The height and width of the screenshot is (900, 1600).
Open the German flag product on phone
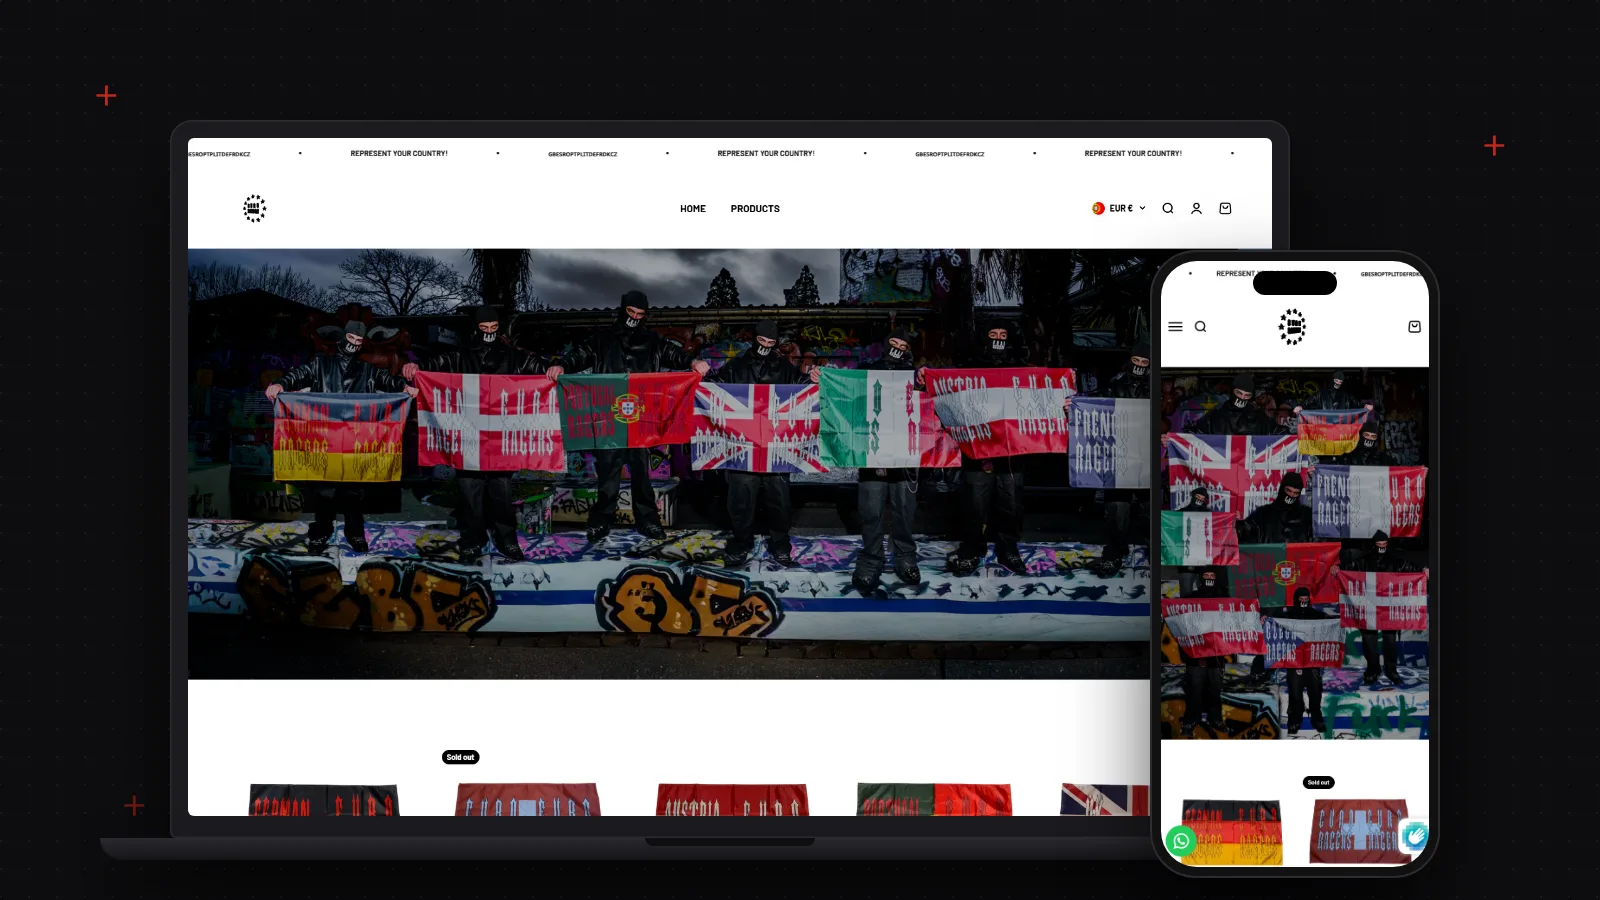pyautogui.click(x=1232, y=832)
